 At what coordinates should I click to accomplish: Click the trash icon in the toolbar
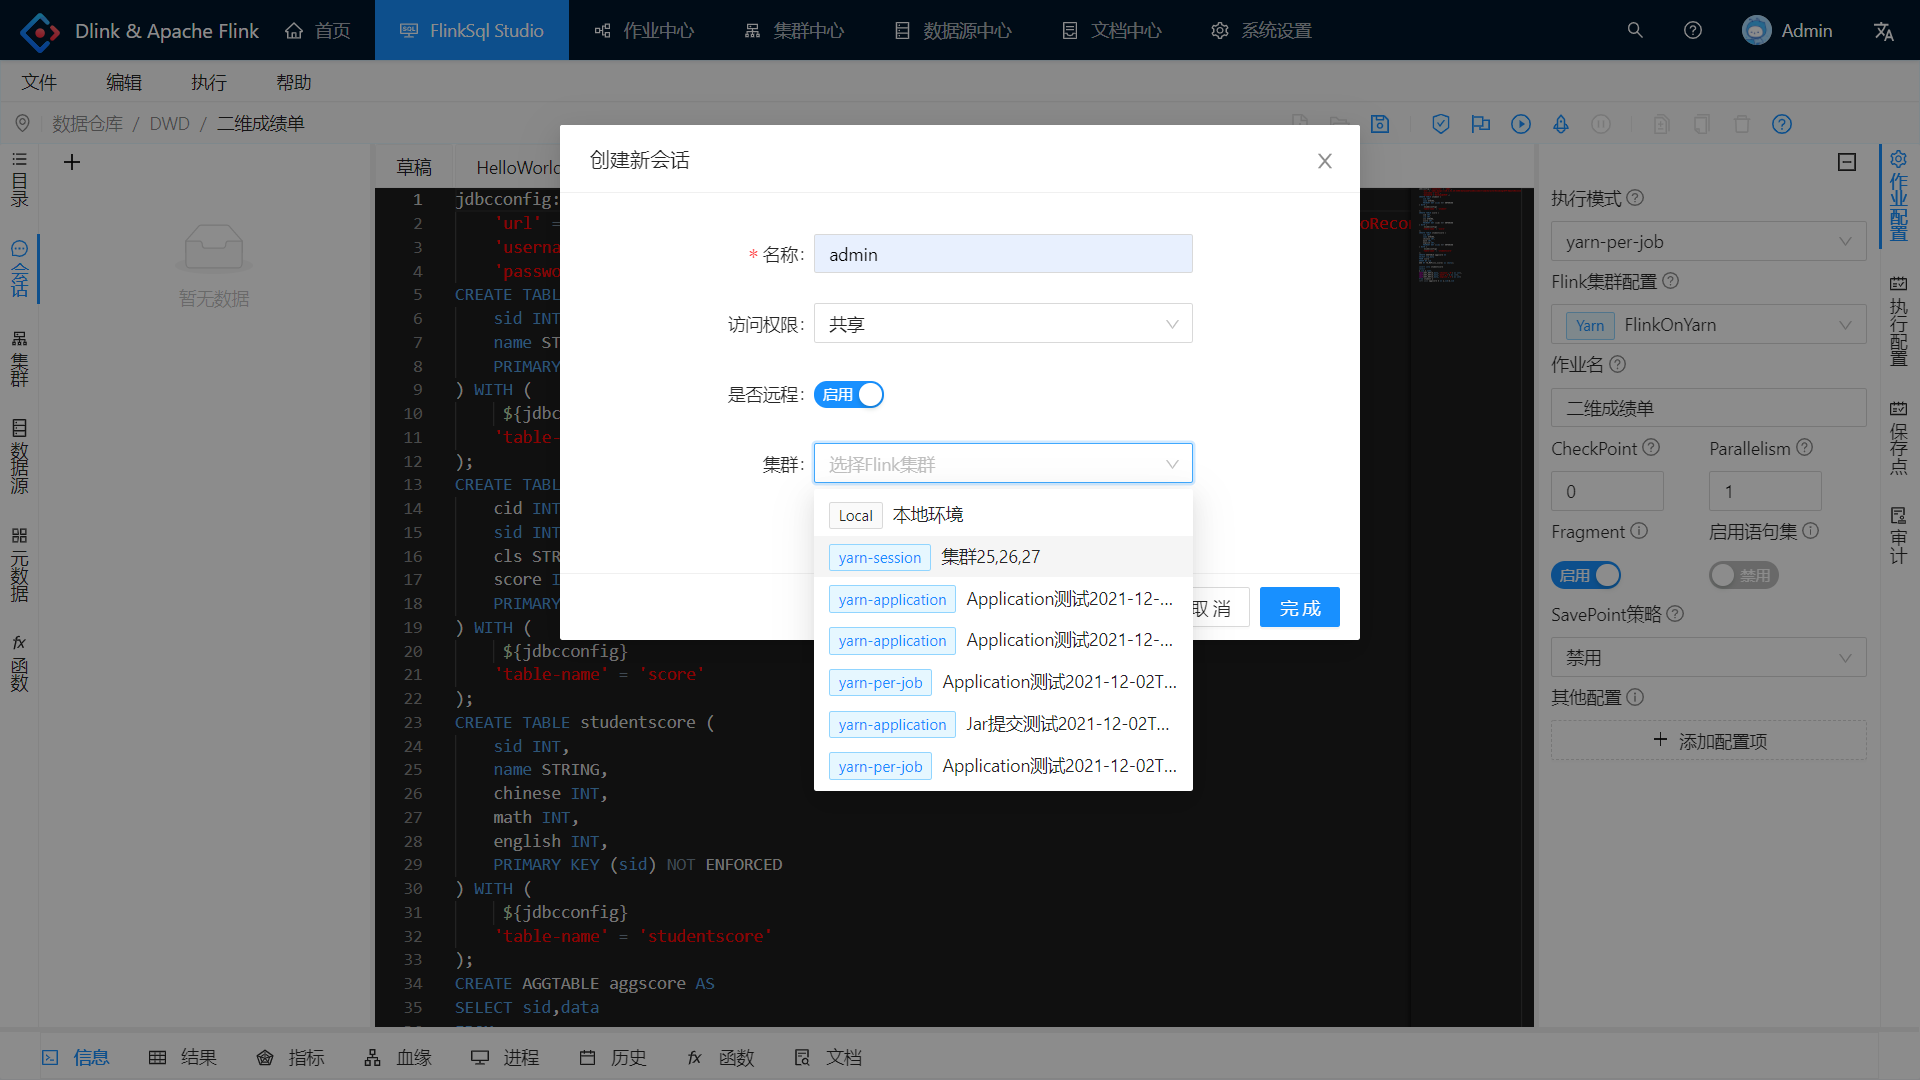pos(1741,124)
